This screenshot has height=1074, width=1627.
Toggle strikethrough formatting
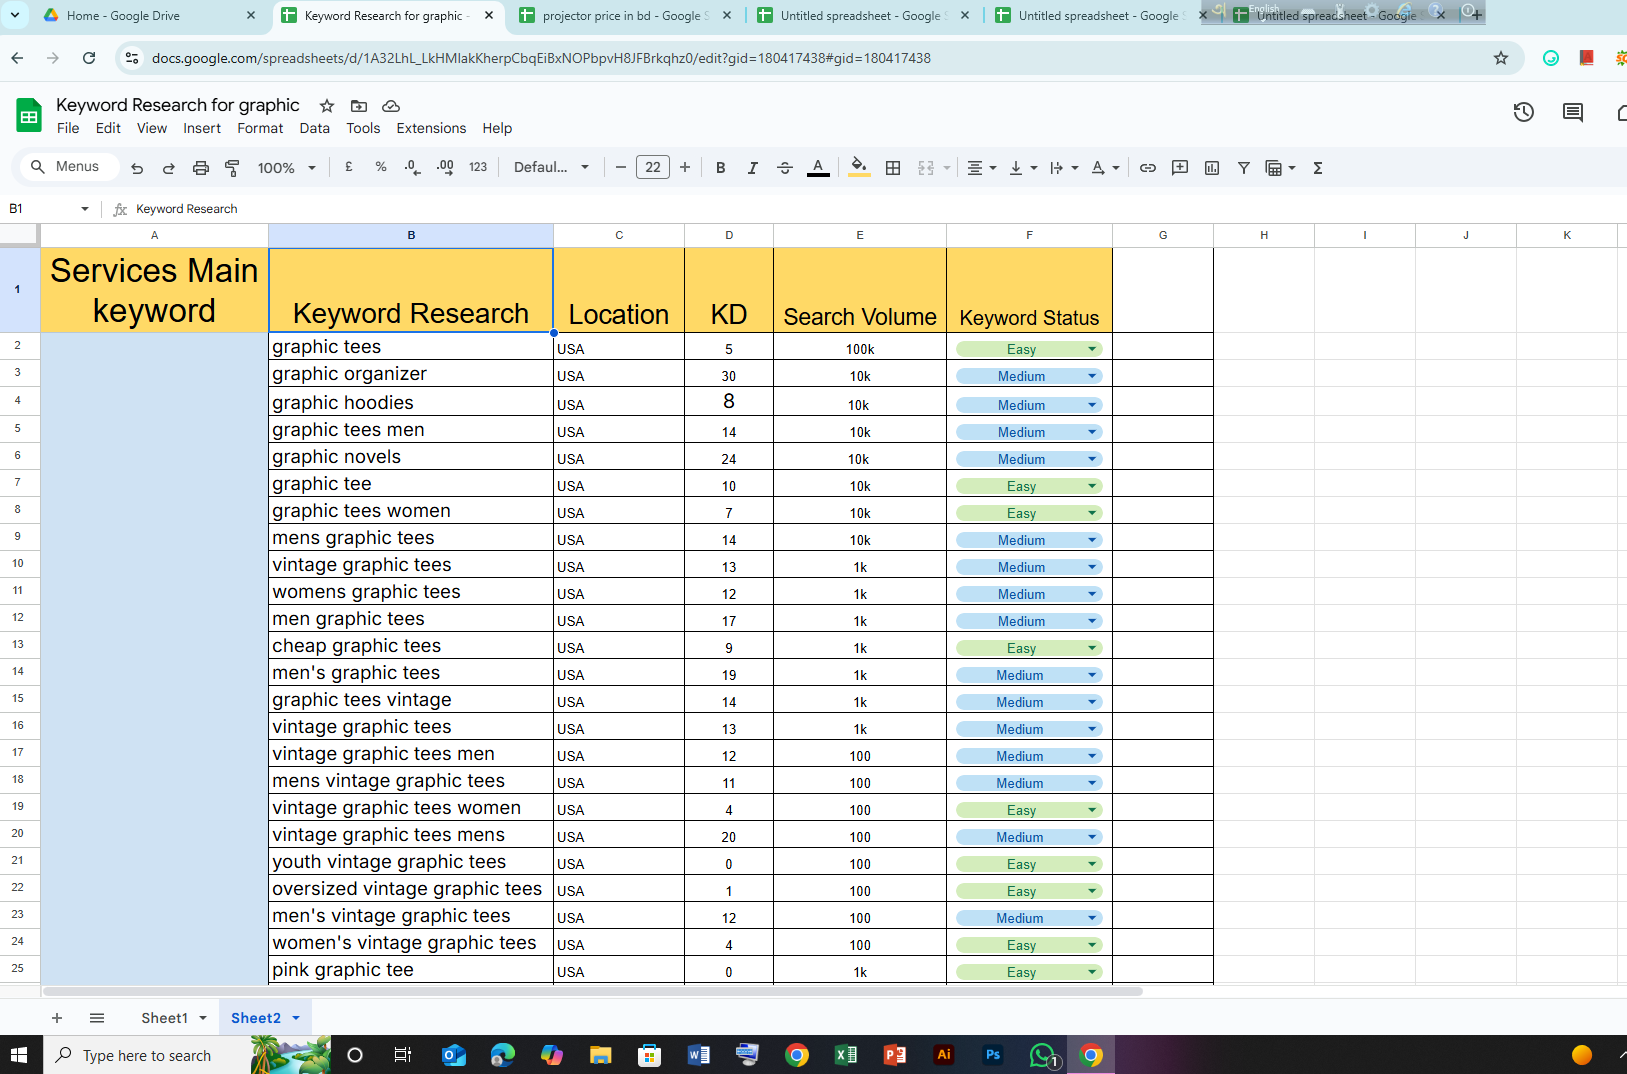click(x=785, y=167)
